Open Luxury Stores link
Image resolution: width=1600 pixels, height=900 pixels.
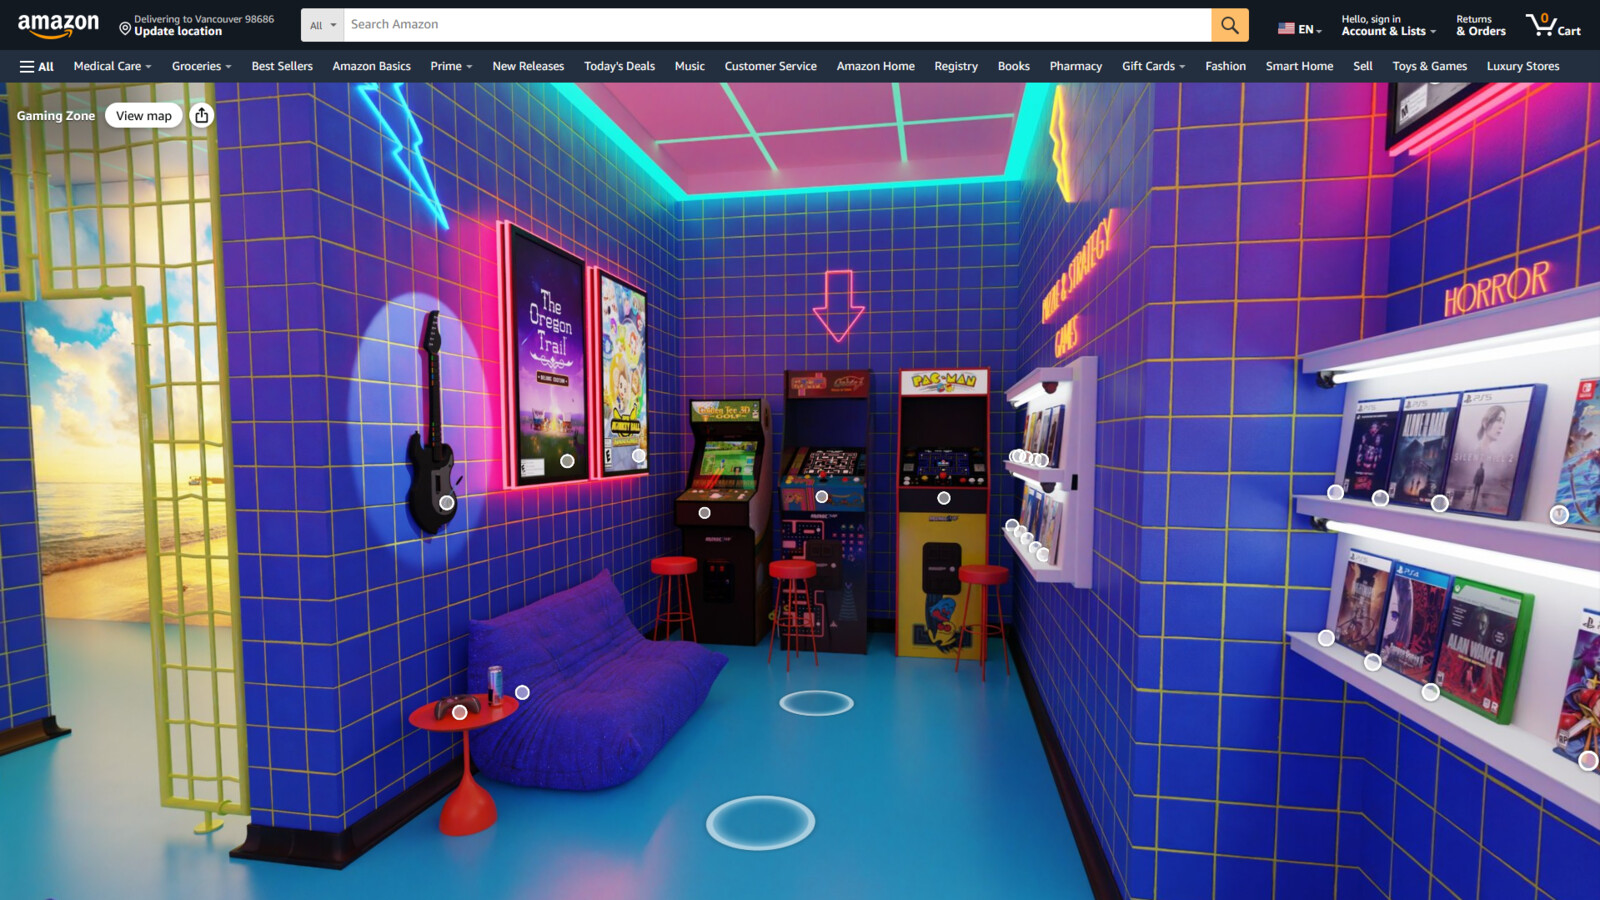coord(1522,66)
